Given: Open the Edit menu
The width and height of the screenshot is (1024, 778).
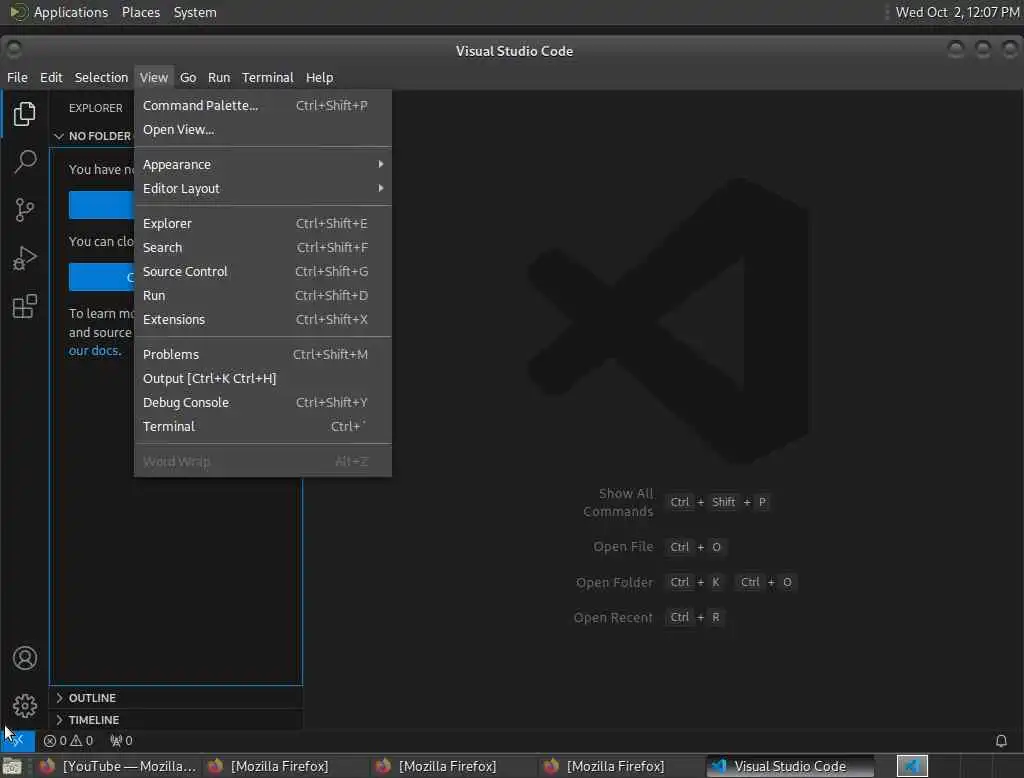Looking at the screenshot, I should click(51, 77).
